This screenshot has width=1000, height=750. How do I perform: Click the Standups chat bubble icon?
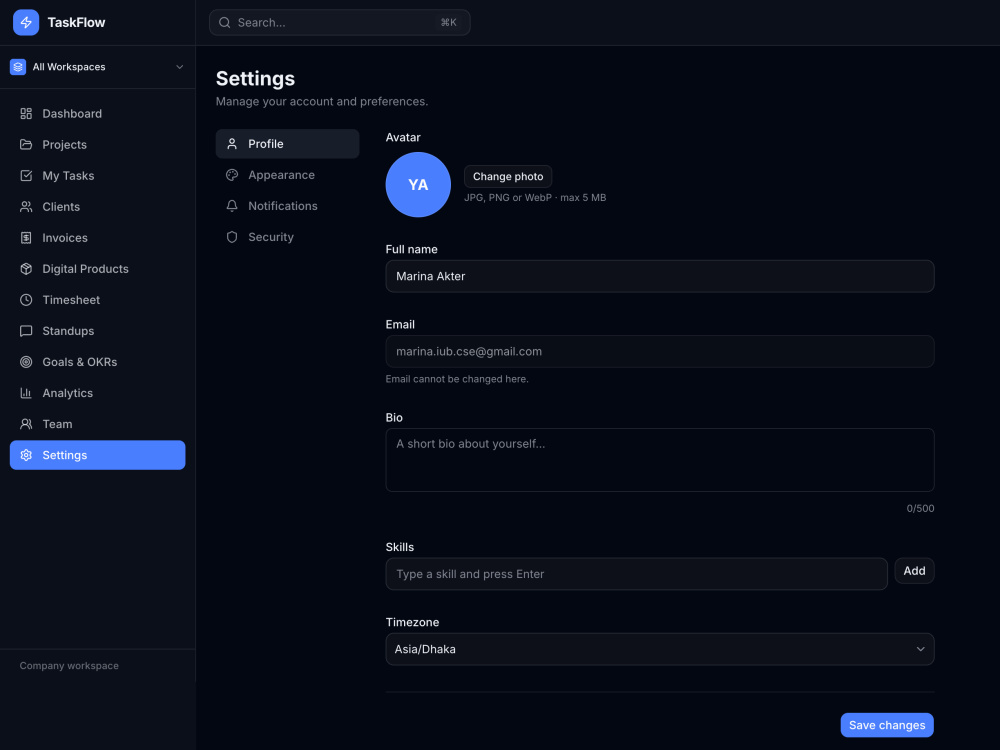pyautogui.click(x=26, y=331)
